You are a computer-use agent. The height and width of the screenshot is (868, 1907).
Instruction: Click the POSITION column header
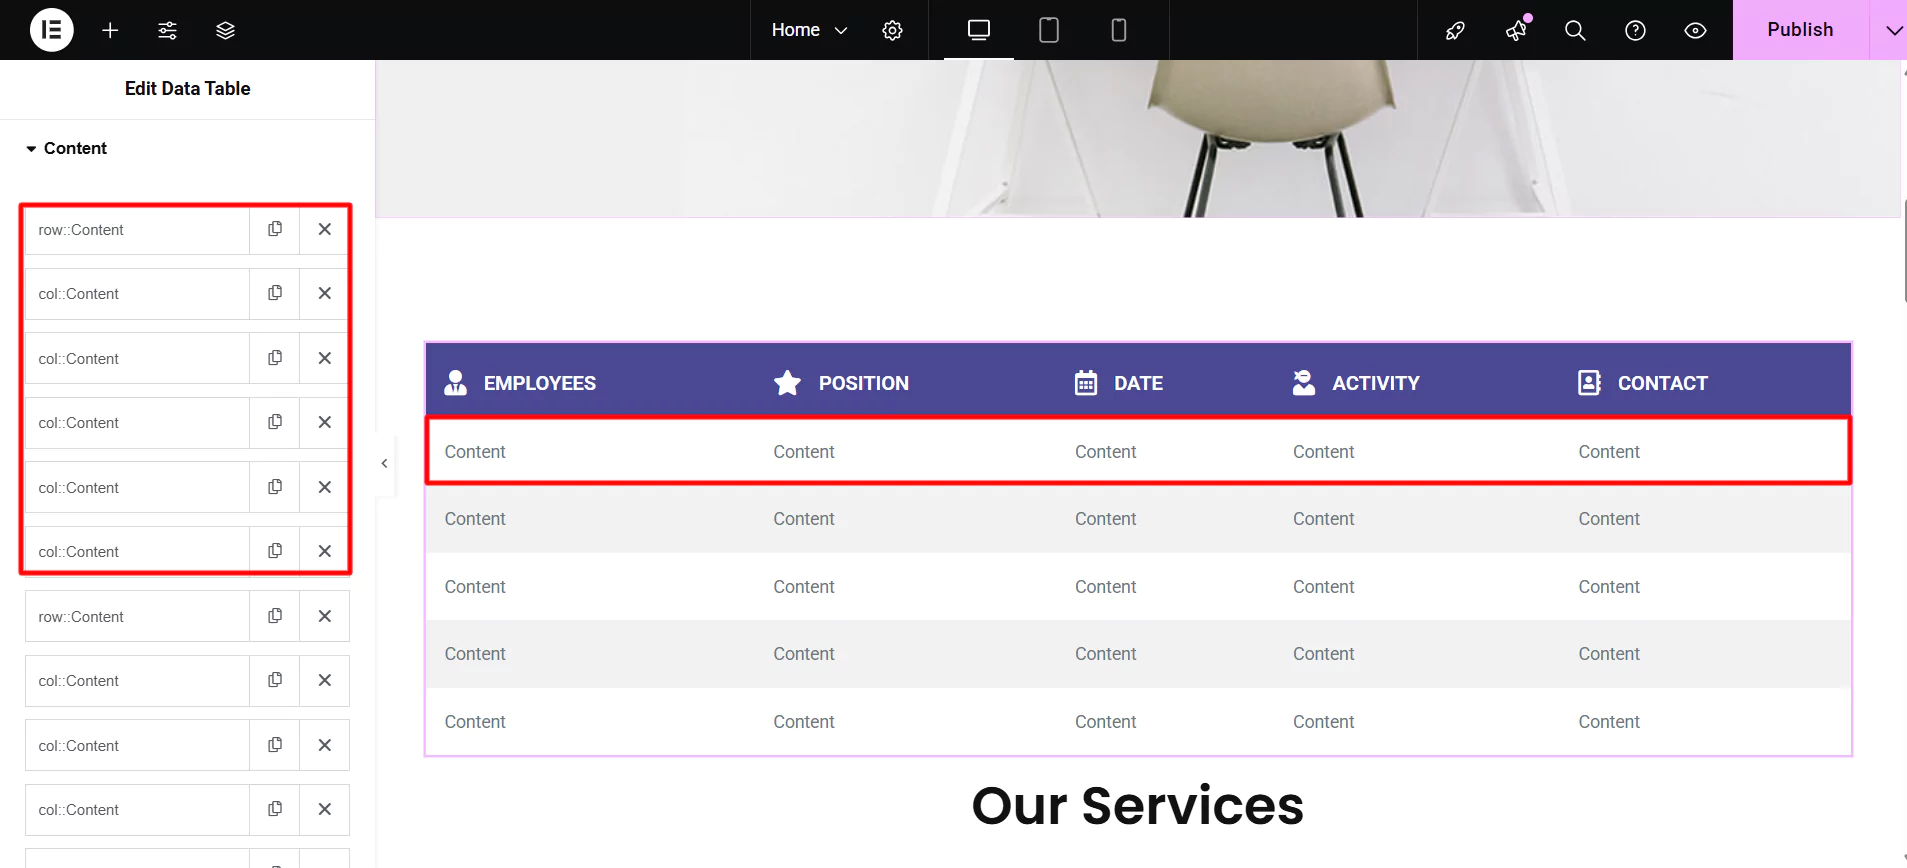coord(863,383)
